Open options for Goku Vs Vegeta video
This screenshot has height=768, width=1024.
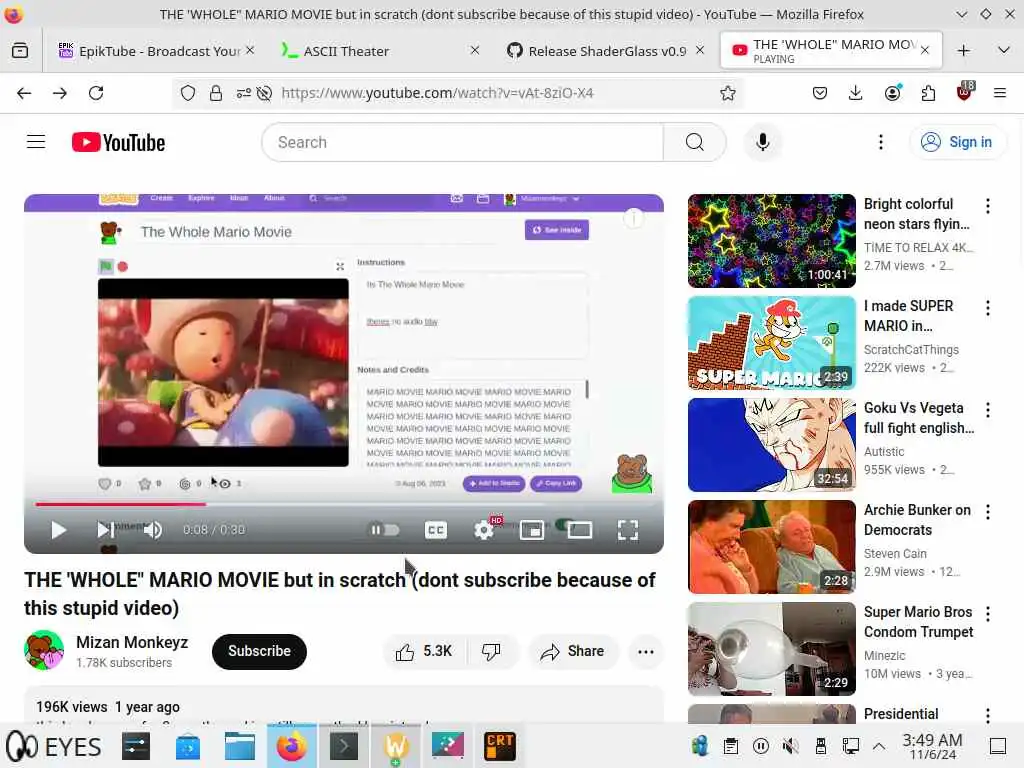(x=987, y=410)
